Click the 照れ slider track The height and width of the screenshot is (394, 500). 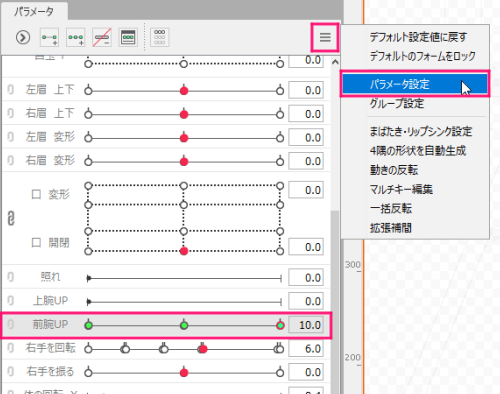[184, 278]
